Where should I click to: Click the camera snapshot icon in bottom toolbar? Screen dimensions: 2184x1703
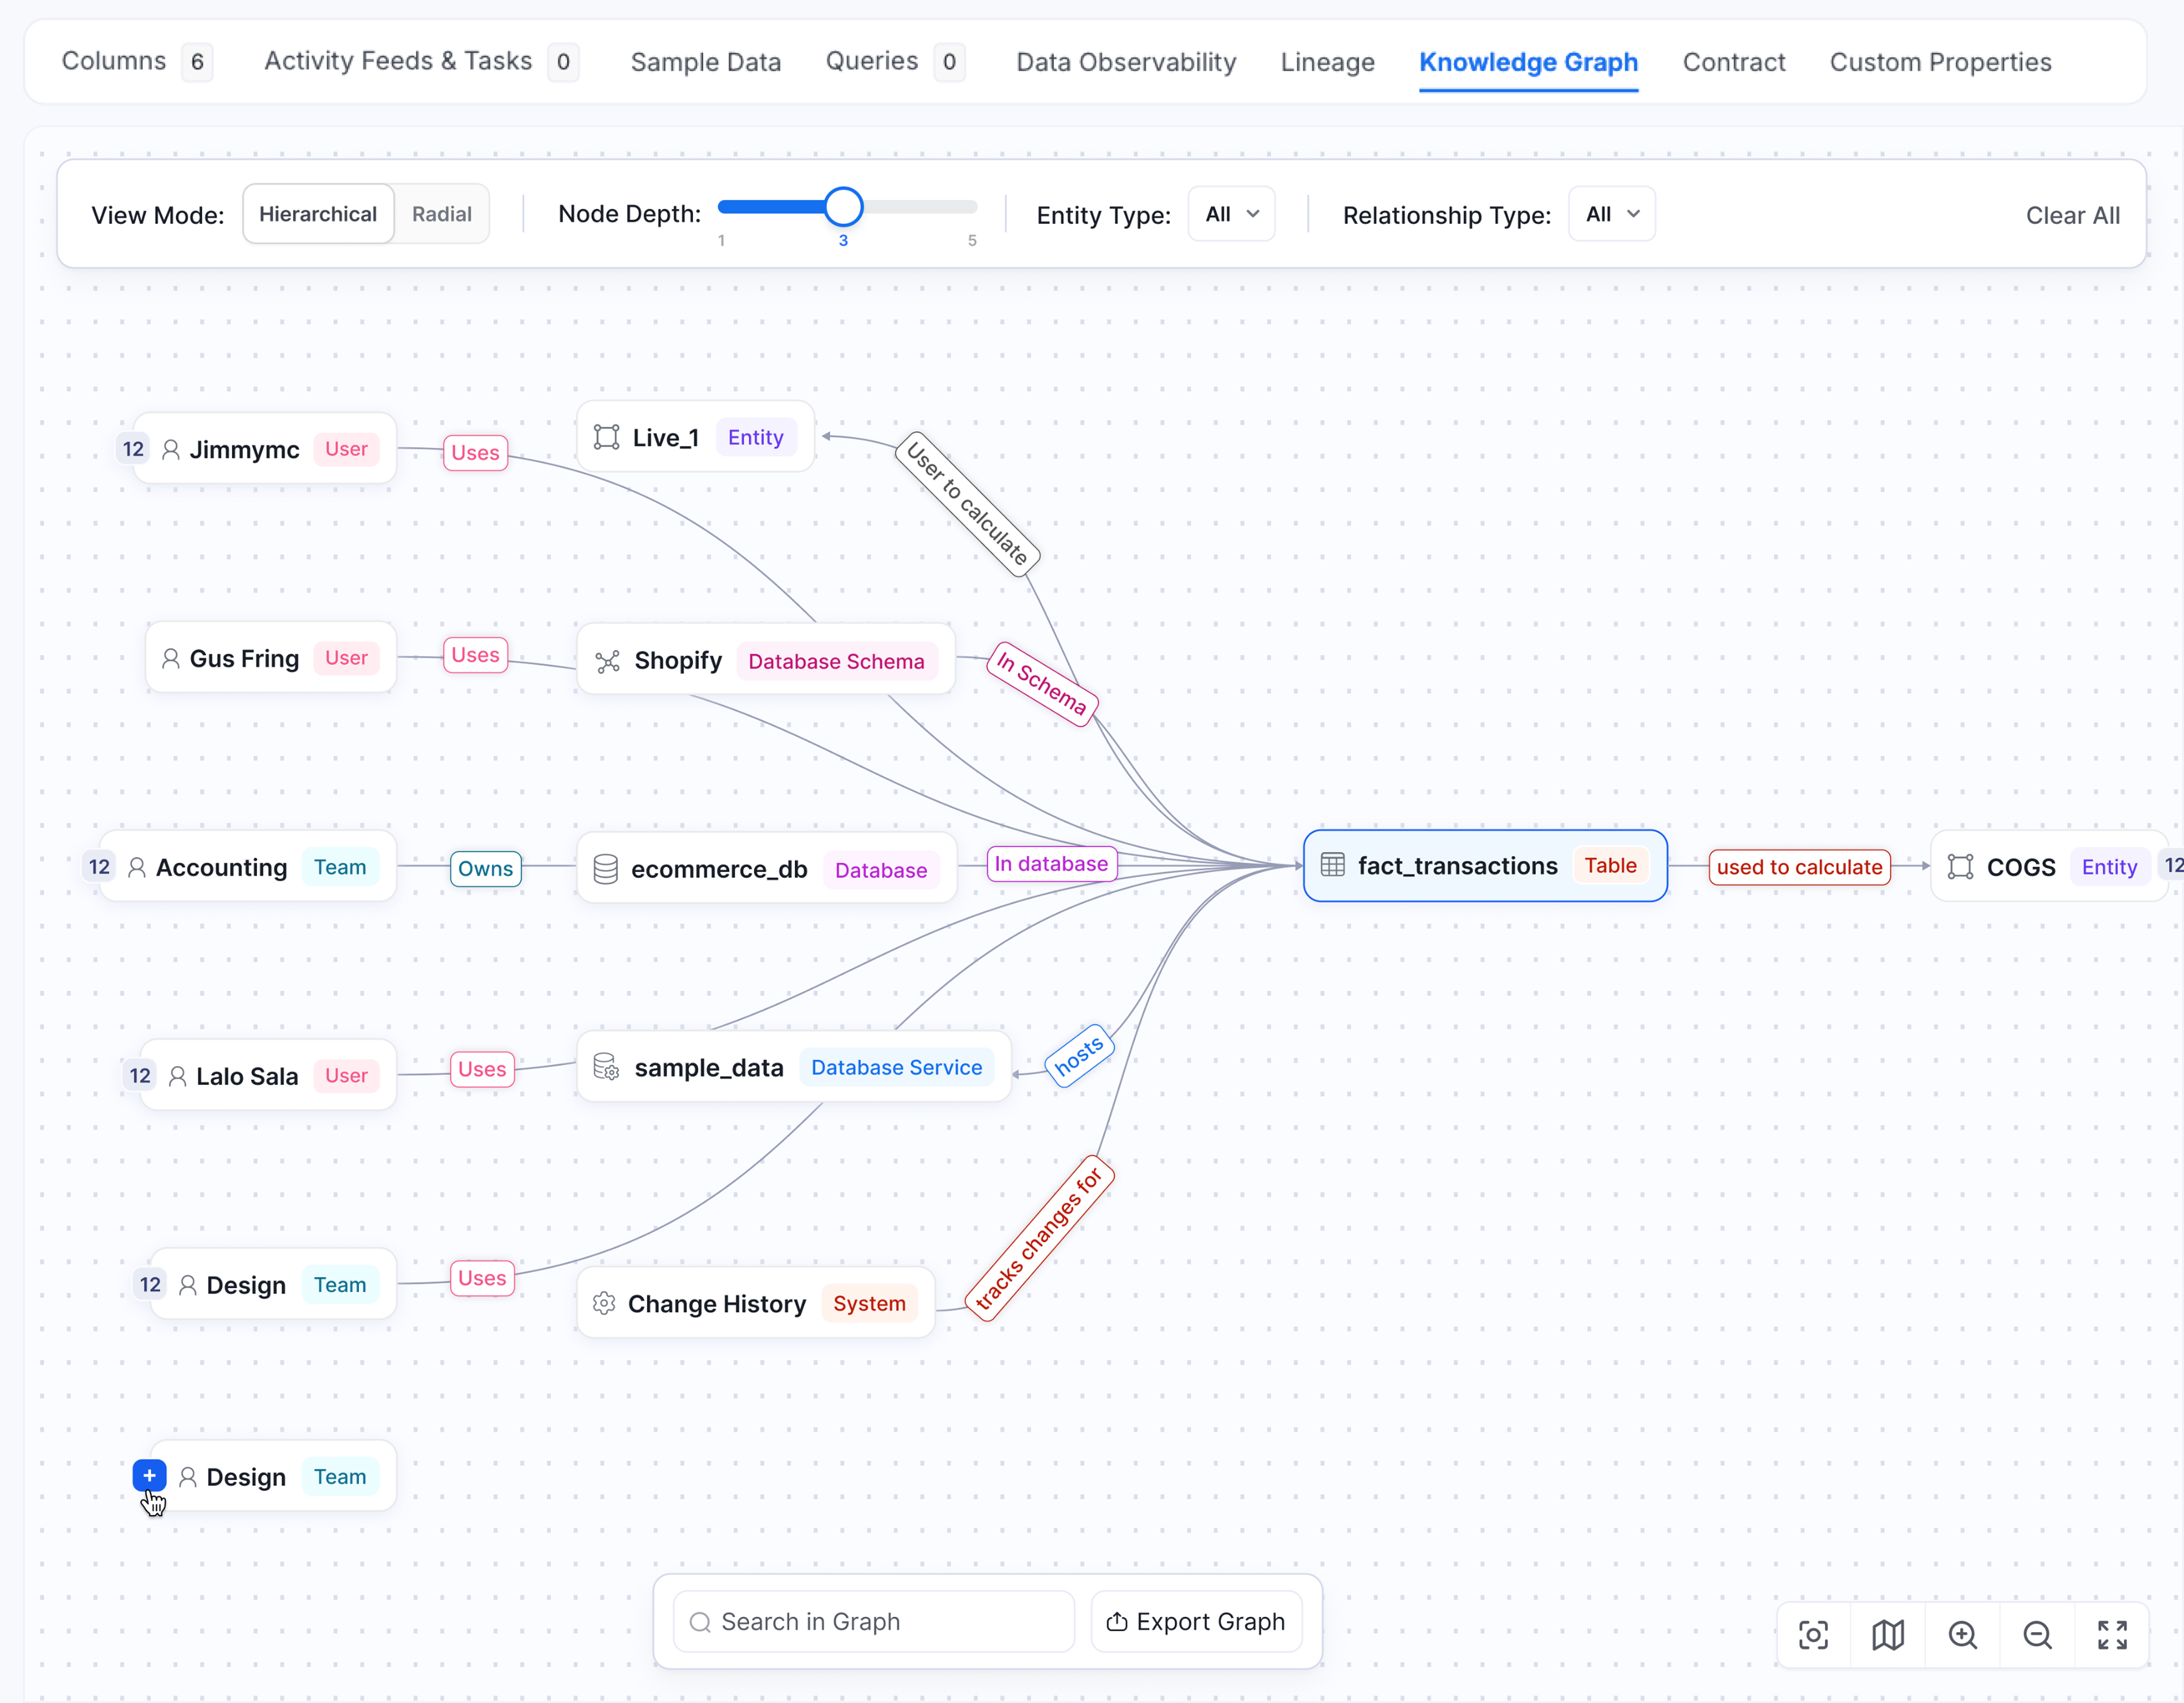click(x=1813, y=1635)
